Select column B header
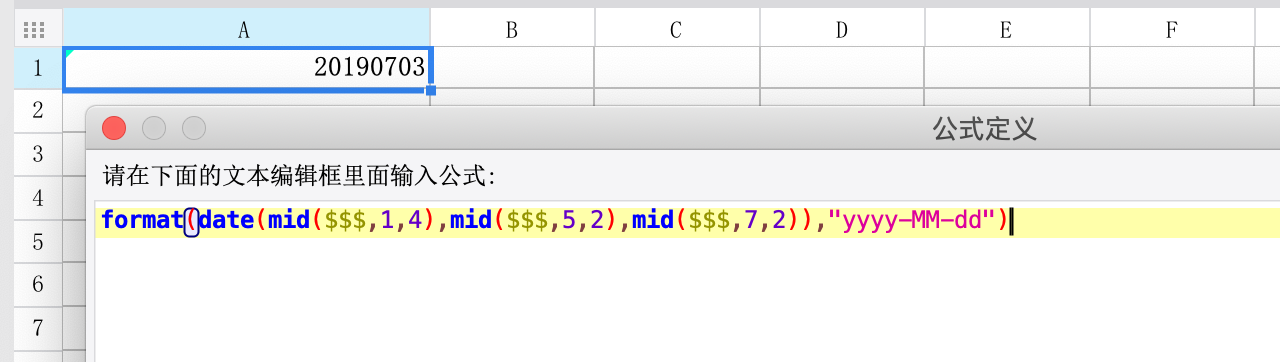The width and height of the screenshot is (1280, 362). tap(512, 29)
